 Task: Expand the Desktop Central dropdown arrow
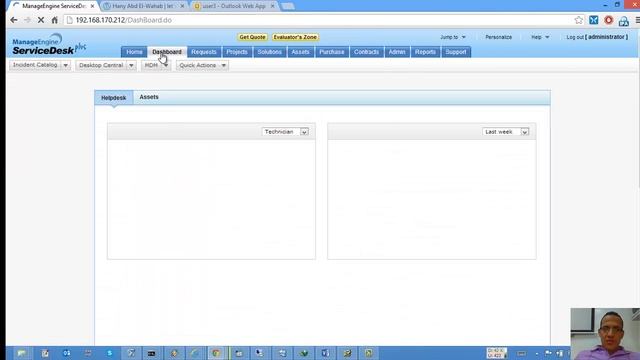131,65
